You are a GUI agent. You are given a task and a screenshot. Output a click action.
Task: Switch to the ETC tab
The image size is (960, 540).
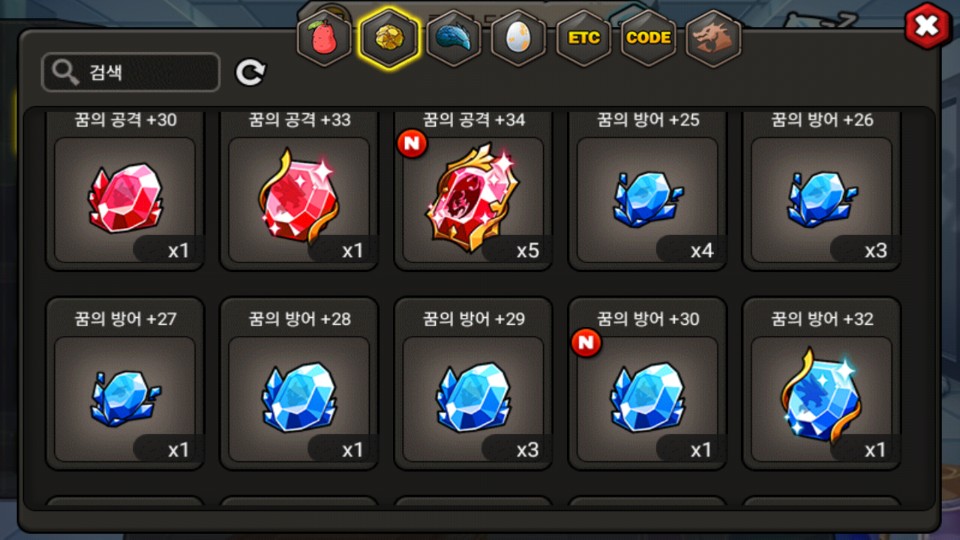583,38
